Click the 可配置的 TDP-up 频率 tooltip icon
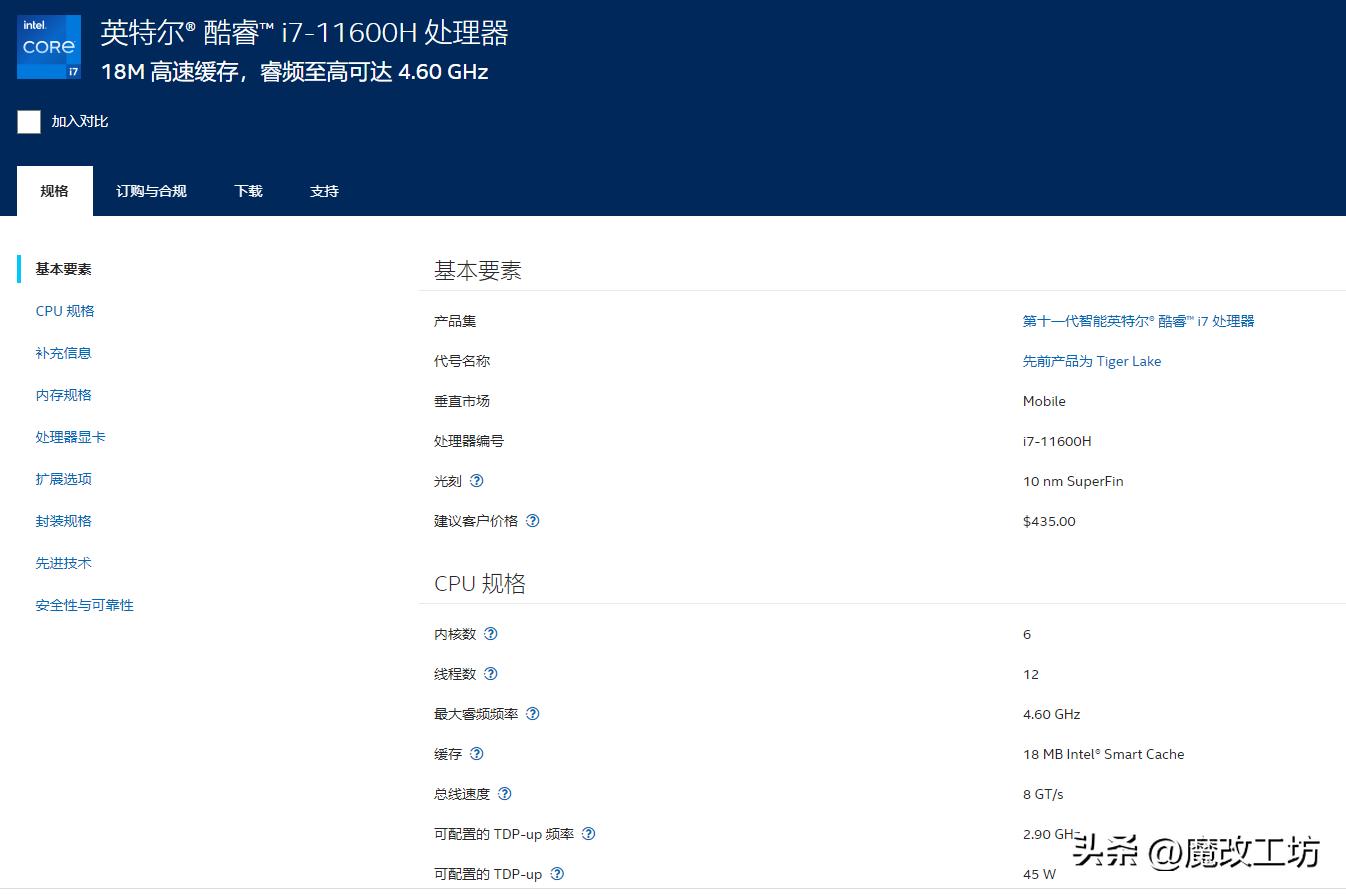The width and height of the screenshot is (1346, 894). pyautogui.click(x=588, y=833)
